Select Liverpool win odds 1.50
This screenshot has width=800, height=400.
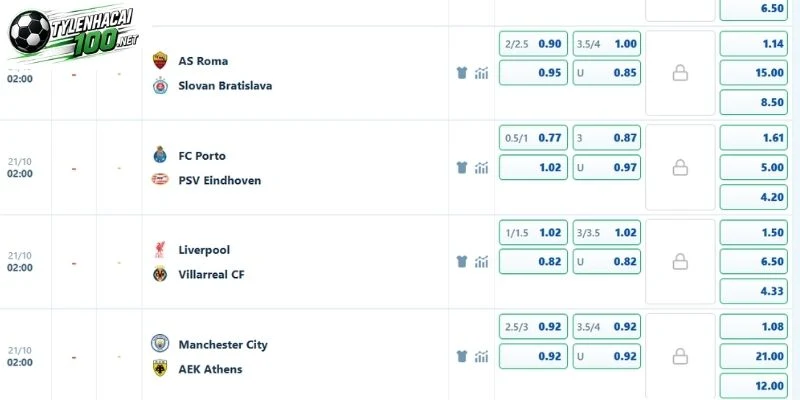tap(754, 233)
